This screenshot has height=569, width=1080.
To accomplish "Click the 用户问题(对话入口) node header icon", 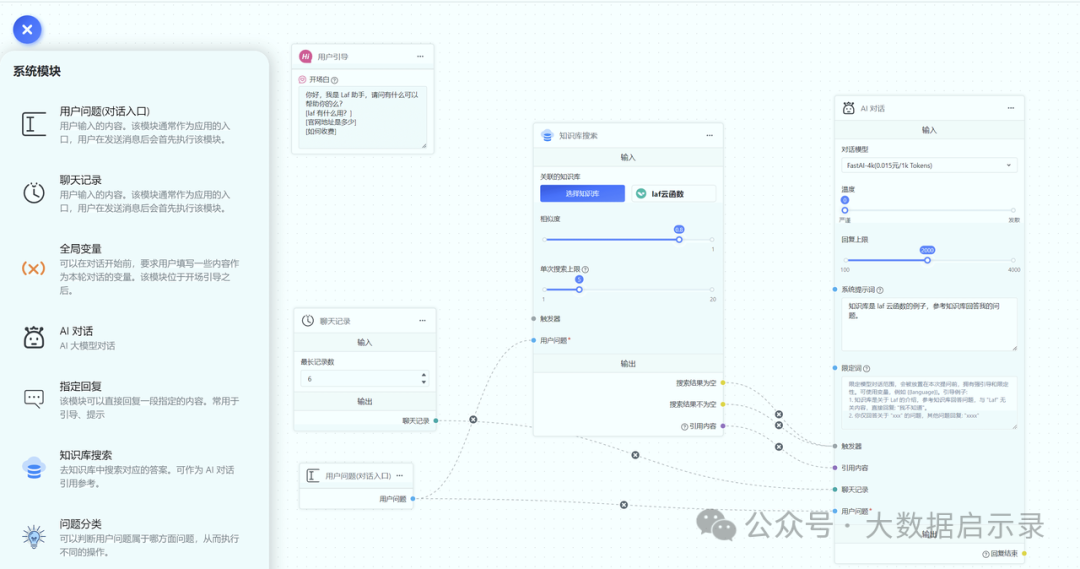I will pyautogui.click(x=313, y=475).
